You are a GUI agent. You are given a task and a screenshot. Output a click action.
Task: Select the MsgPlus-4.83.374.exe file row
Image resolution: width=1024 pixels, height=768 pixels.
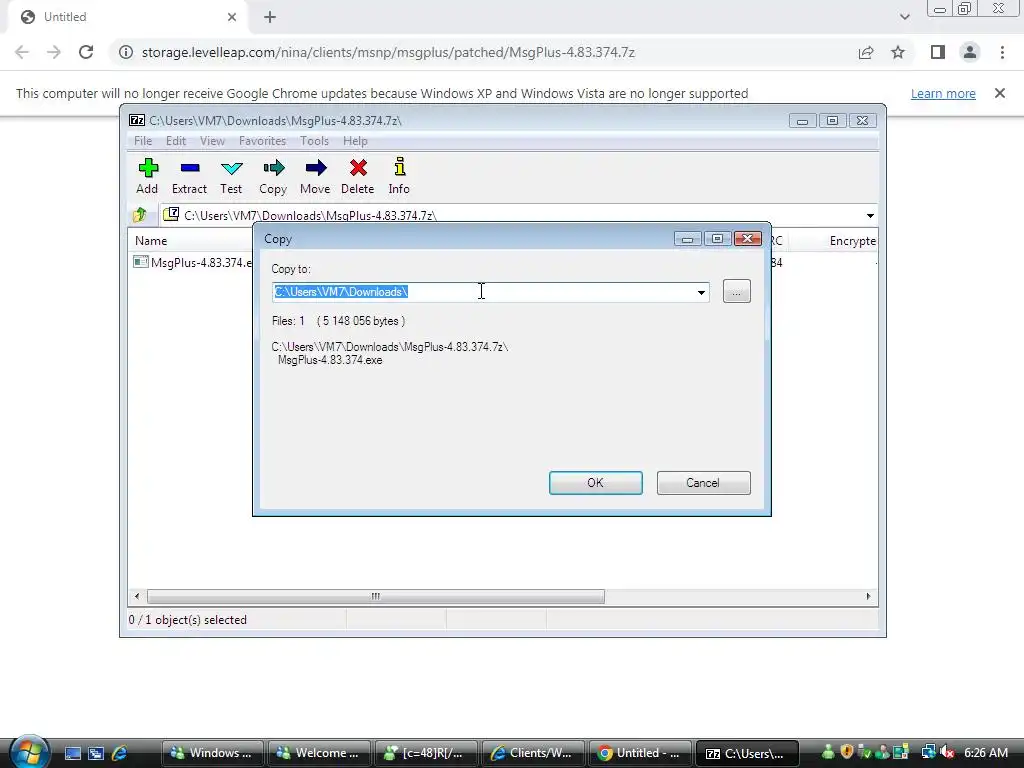[193, 263]
